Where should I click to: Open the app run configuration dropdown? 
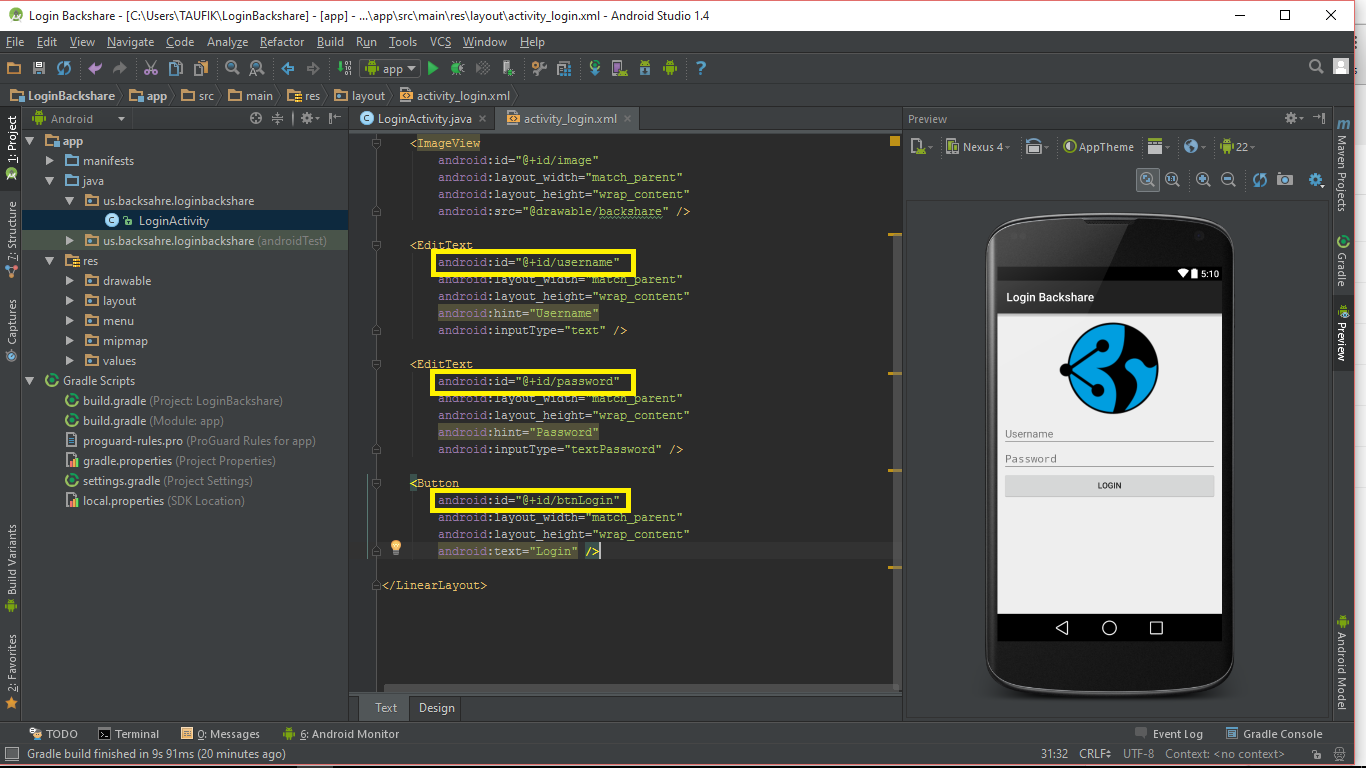(x=391, y=68)
